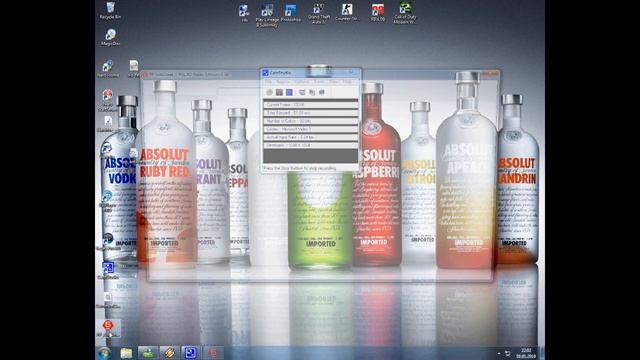This screenshot has height=360, width=640.
Task: Select the Grand Theft Auto IV desktop shortcut
Action: [x=319, y=13]
